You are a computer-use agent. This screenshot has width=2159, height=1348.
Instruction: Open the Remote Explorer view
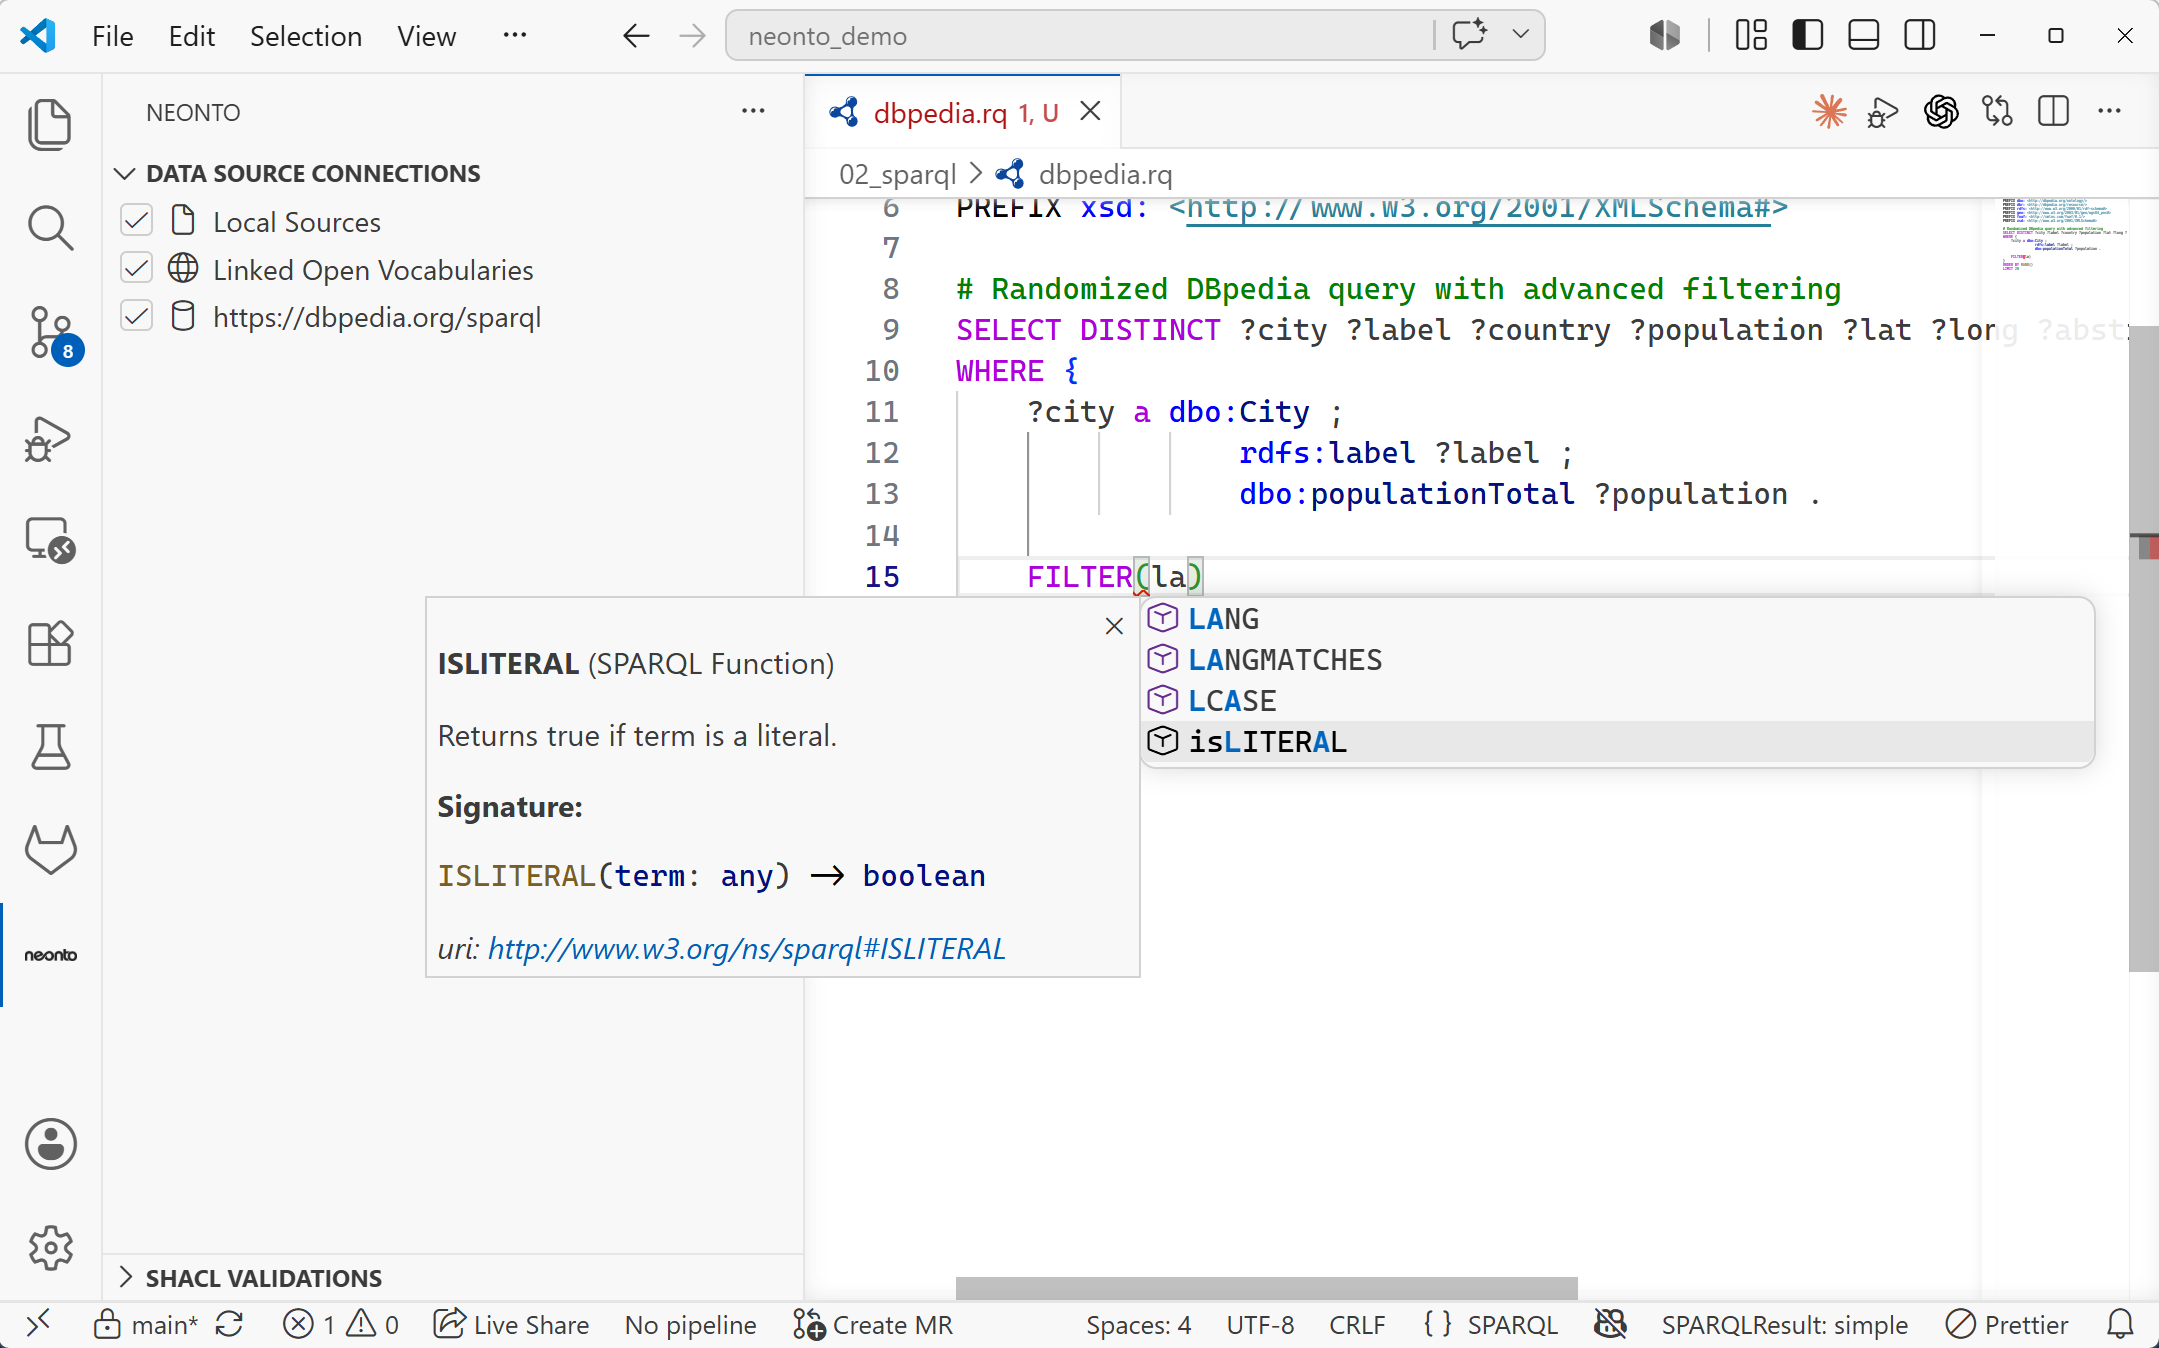(50, 541)
